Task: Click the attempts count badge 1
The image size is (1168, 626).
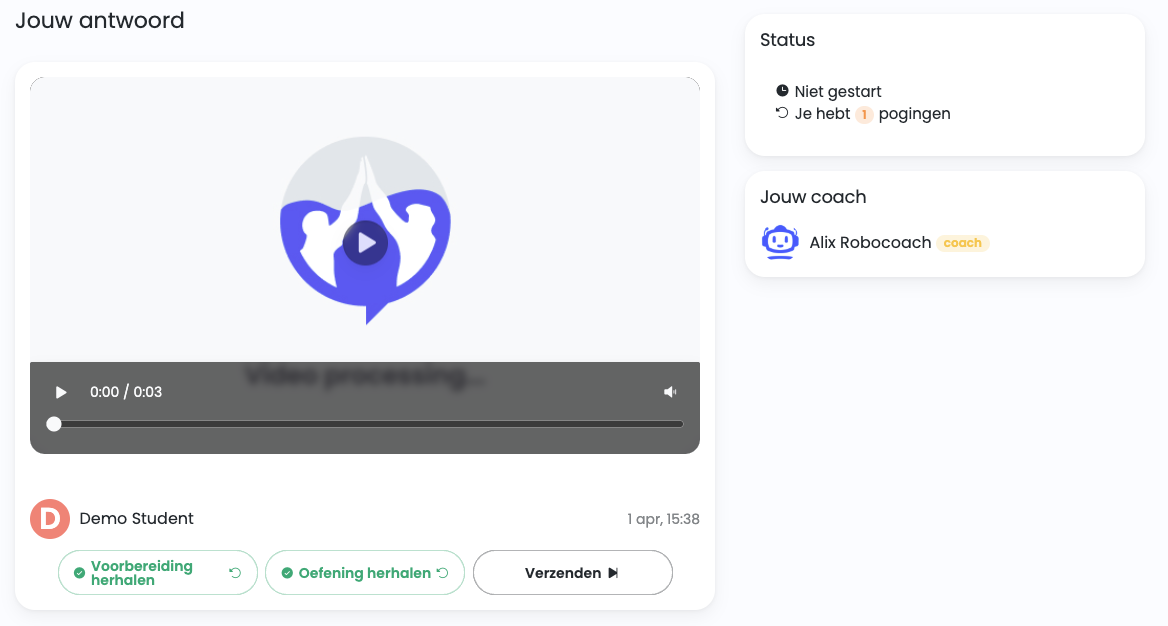Action: 864,114
